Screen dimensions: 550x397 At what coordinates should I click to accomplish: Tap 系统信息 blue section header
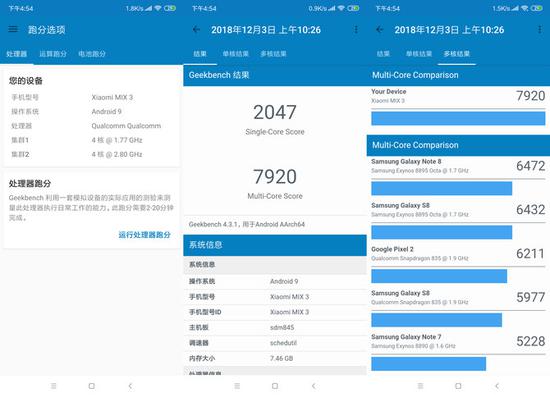pos(275,245)
